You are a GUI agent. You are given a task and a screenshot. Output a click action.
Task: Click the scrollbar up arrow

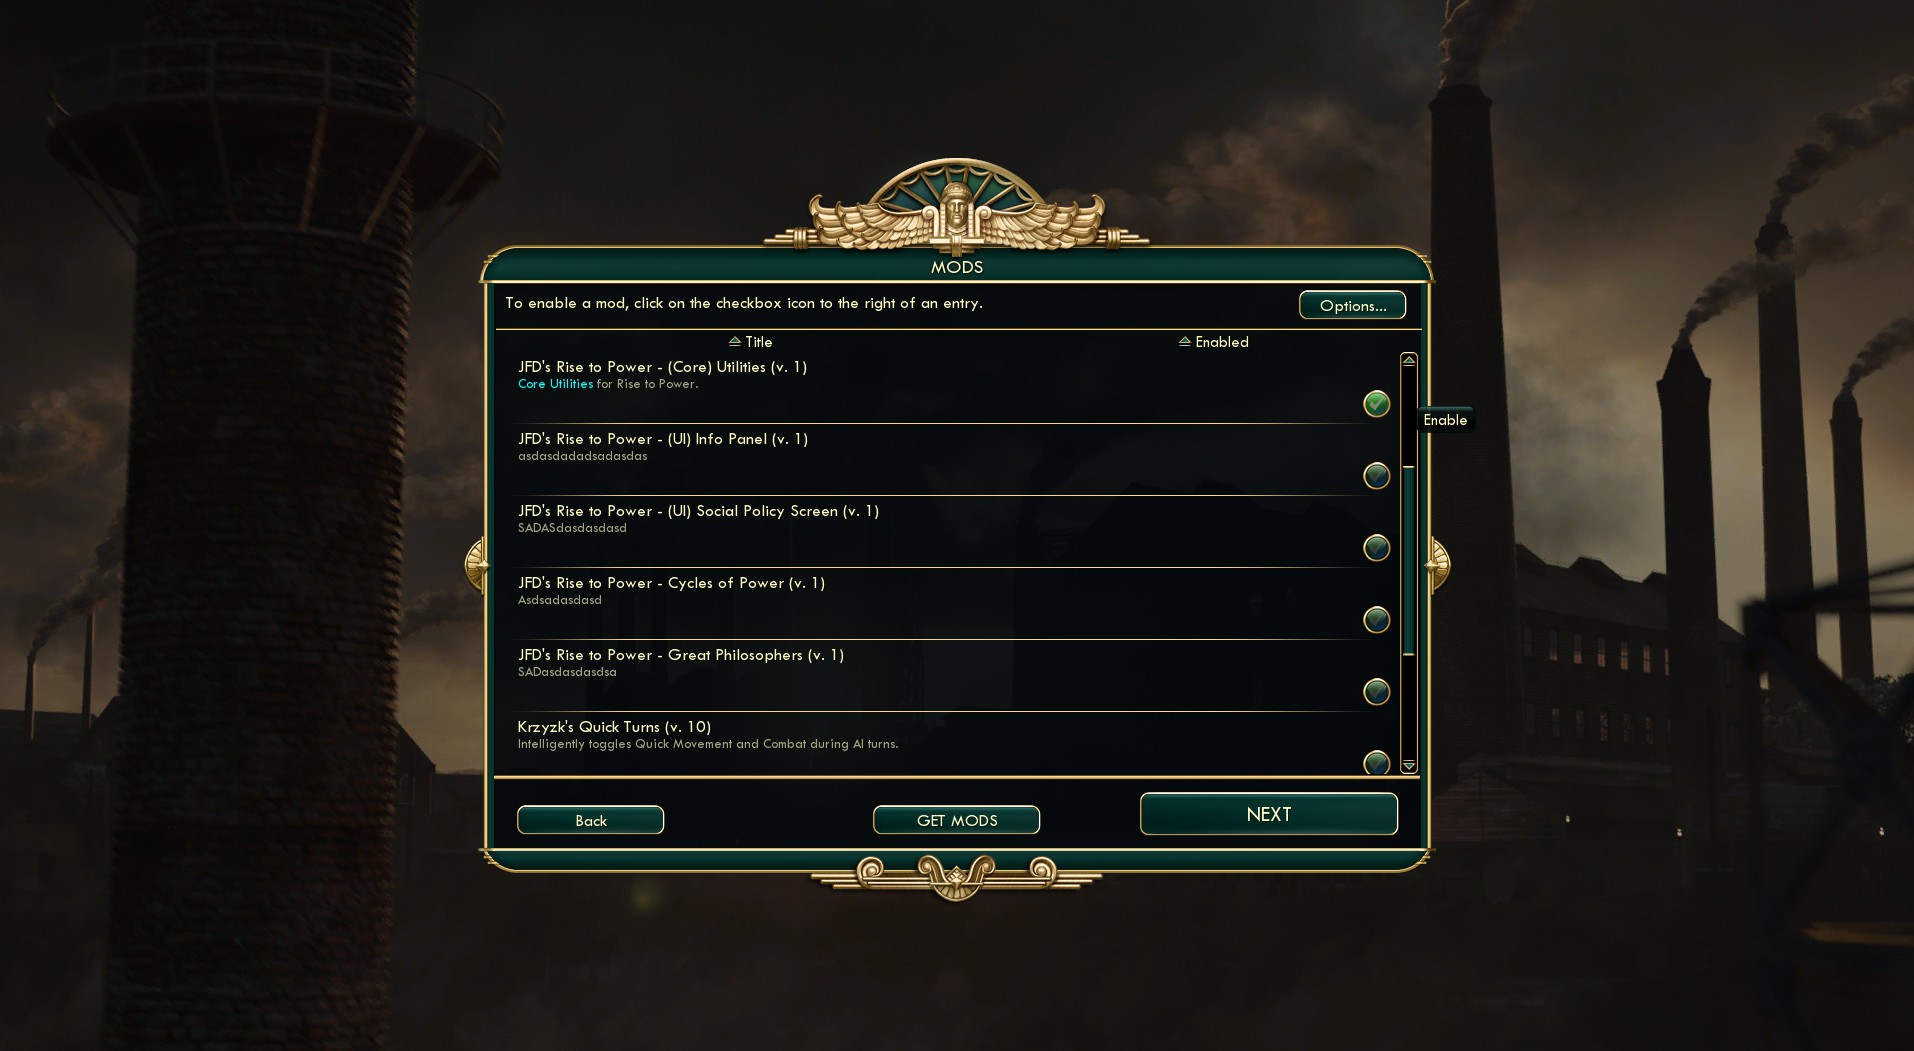(x=1409, y=360)
